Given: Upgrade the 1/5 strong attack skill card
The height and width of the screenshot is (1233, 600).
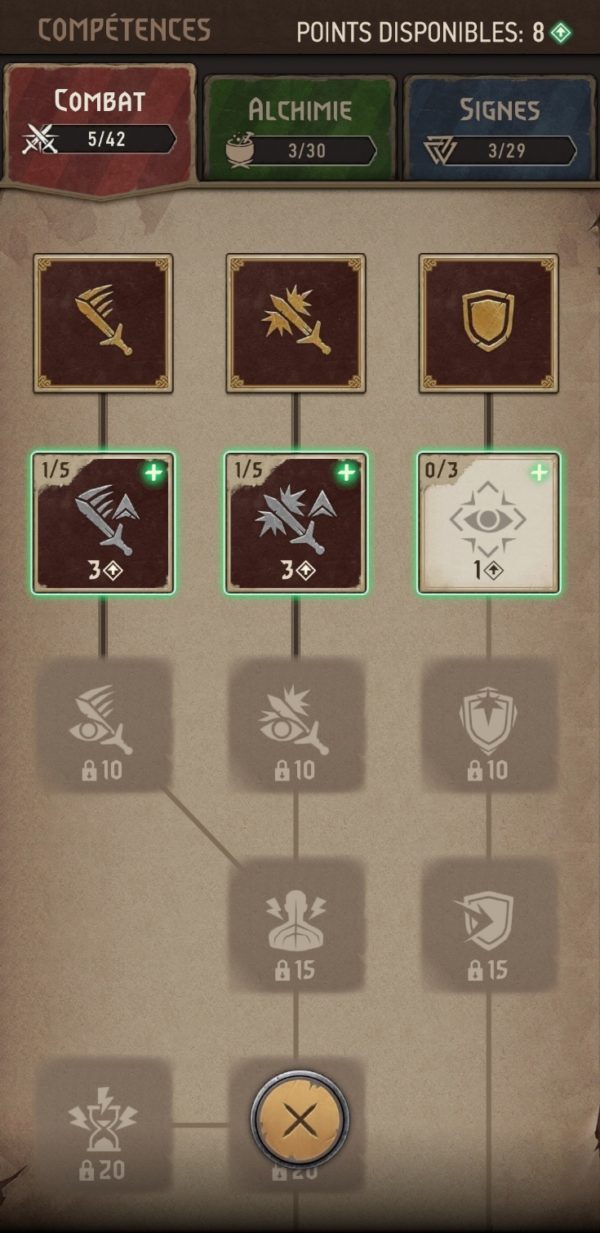Looking at the screenshot, I should point(296,523).
